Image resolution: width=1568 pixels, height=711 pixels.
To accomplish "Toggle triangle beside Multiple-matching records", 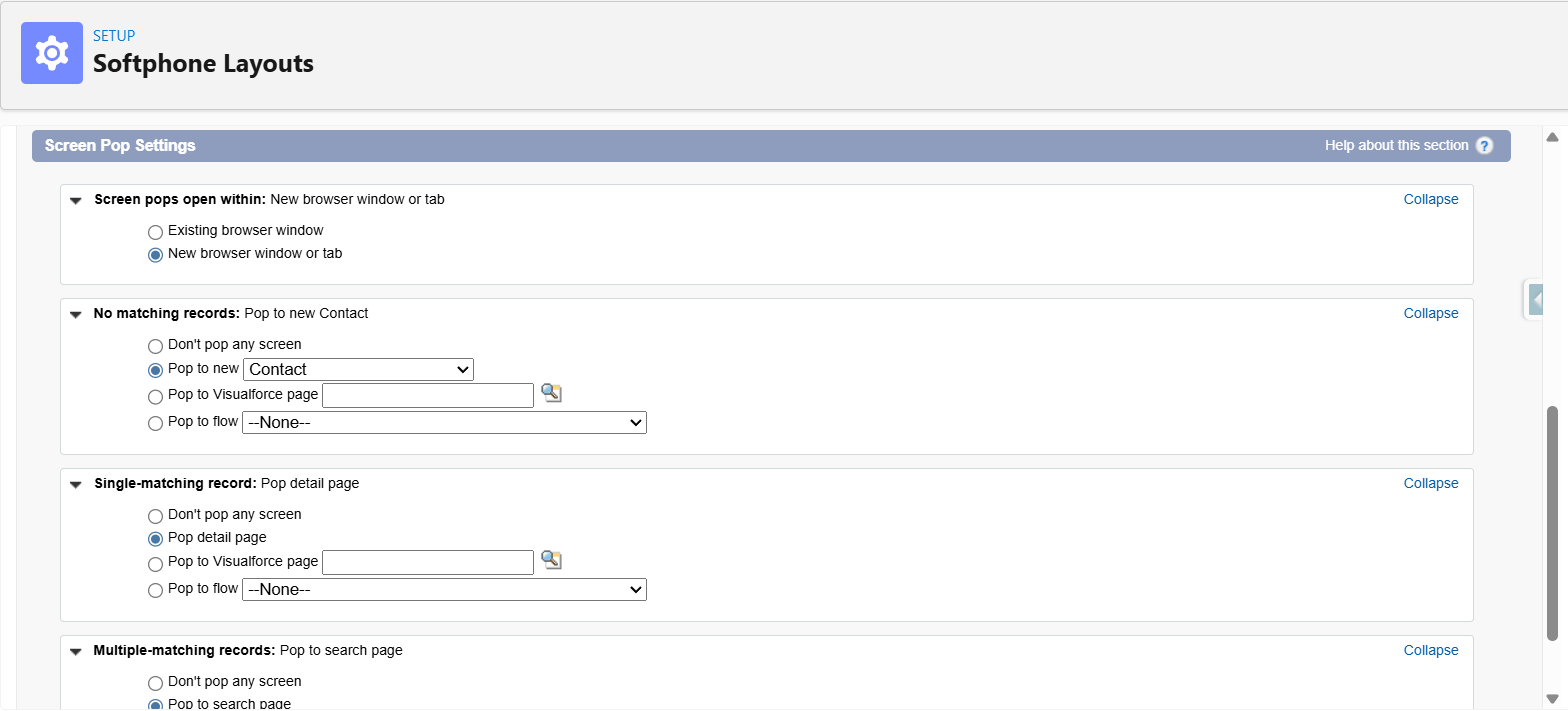I will point(75,651).
